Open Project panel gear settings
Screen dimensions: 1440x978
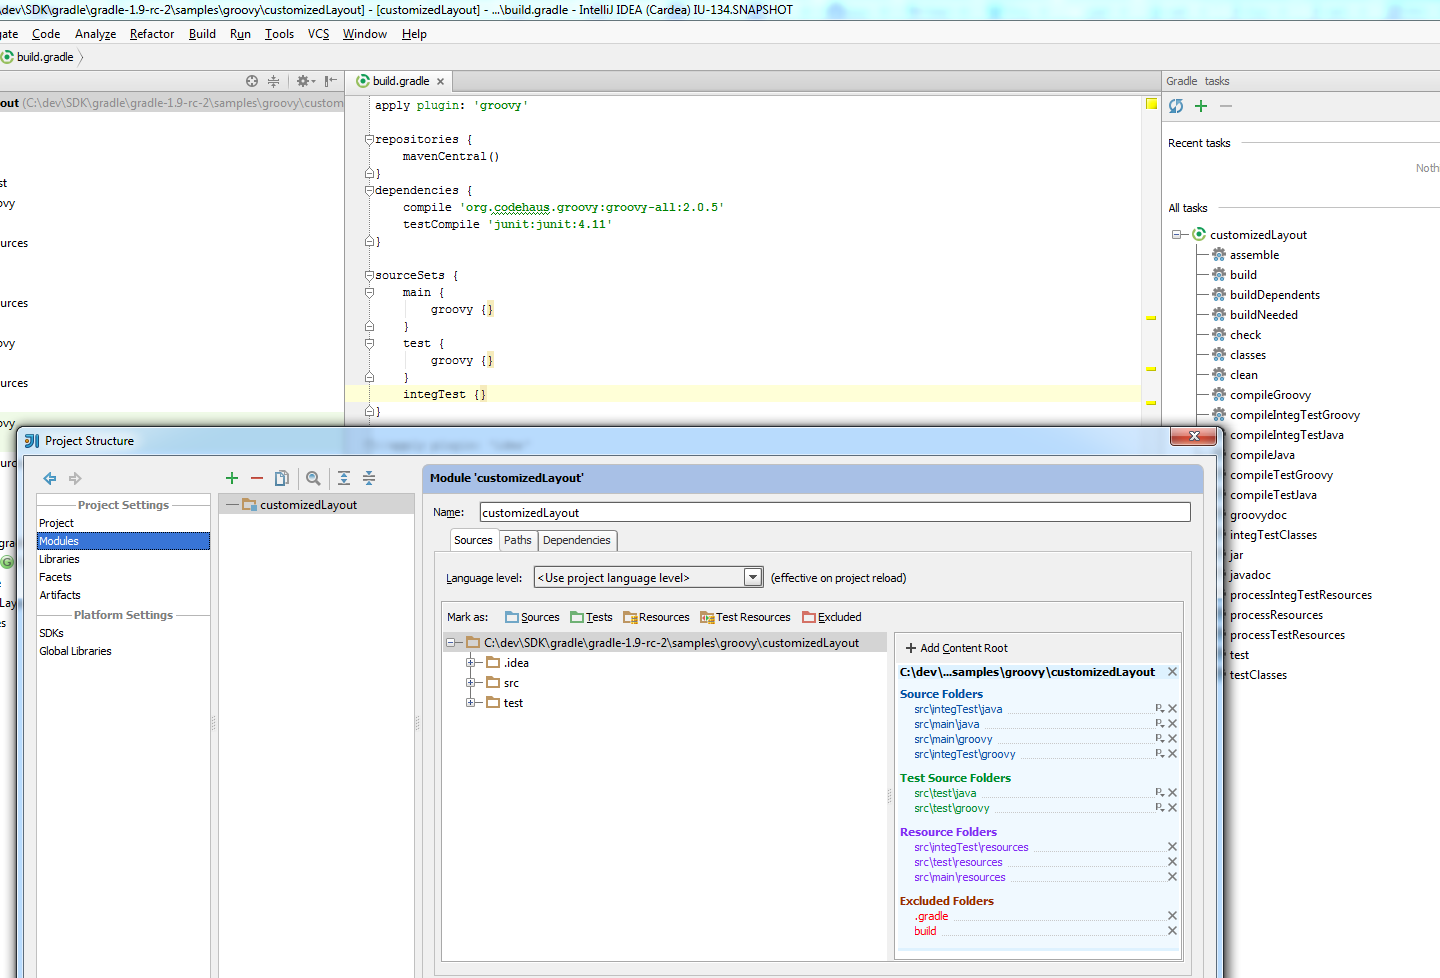(x=305, y=81)
